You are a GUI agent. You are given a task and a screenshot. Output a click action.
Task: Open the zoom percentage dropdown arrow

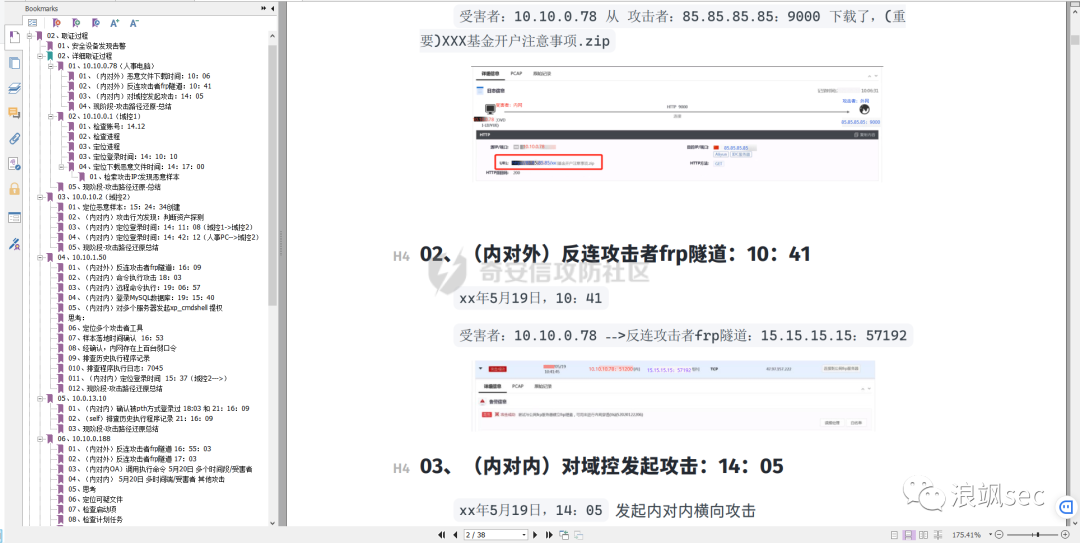(990, 535)
